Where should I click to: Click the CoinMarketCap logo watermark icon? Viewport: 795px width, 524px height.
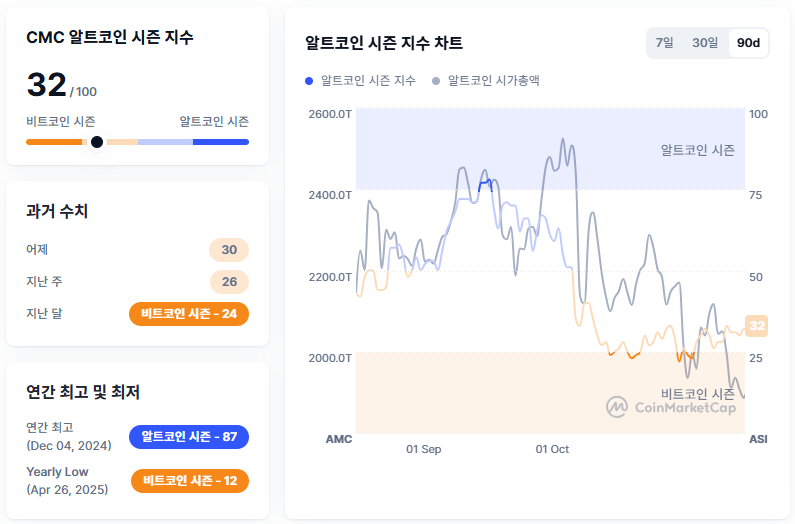pyautogui.click(x=617, y=406)
